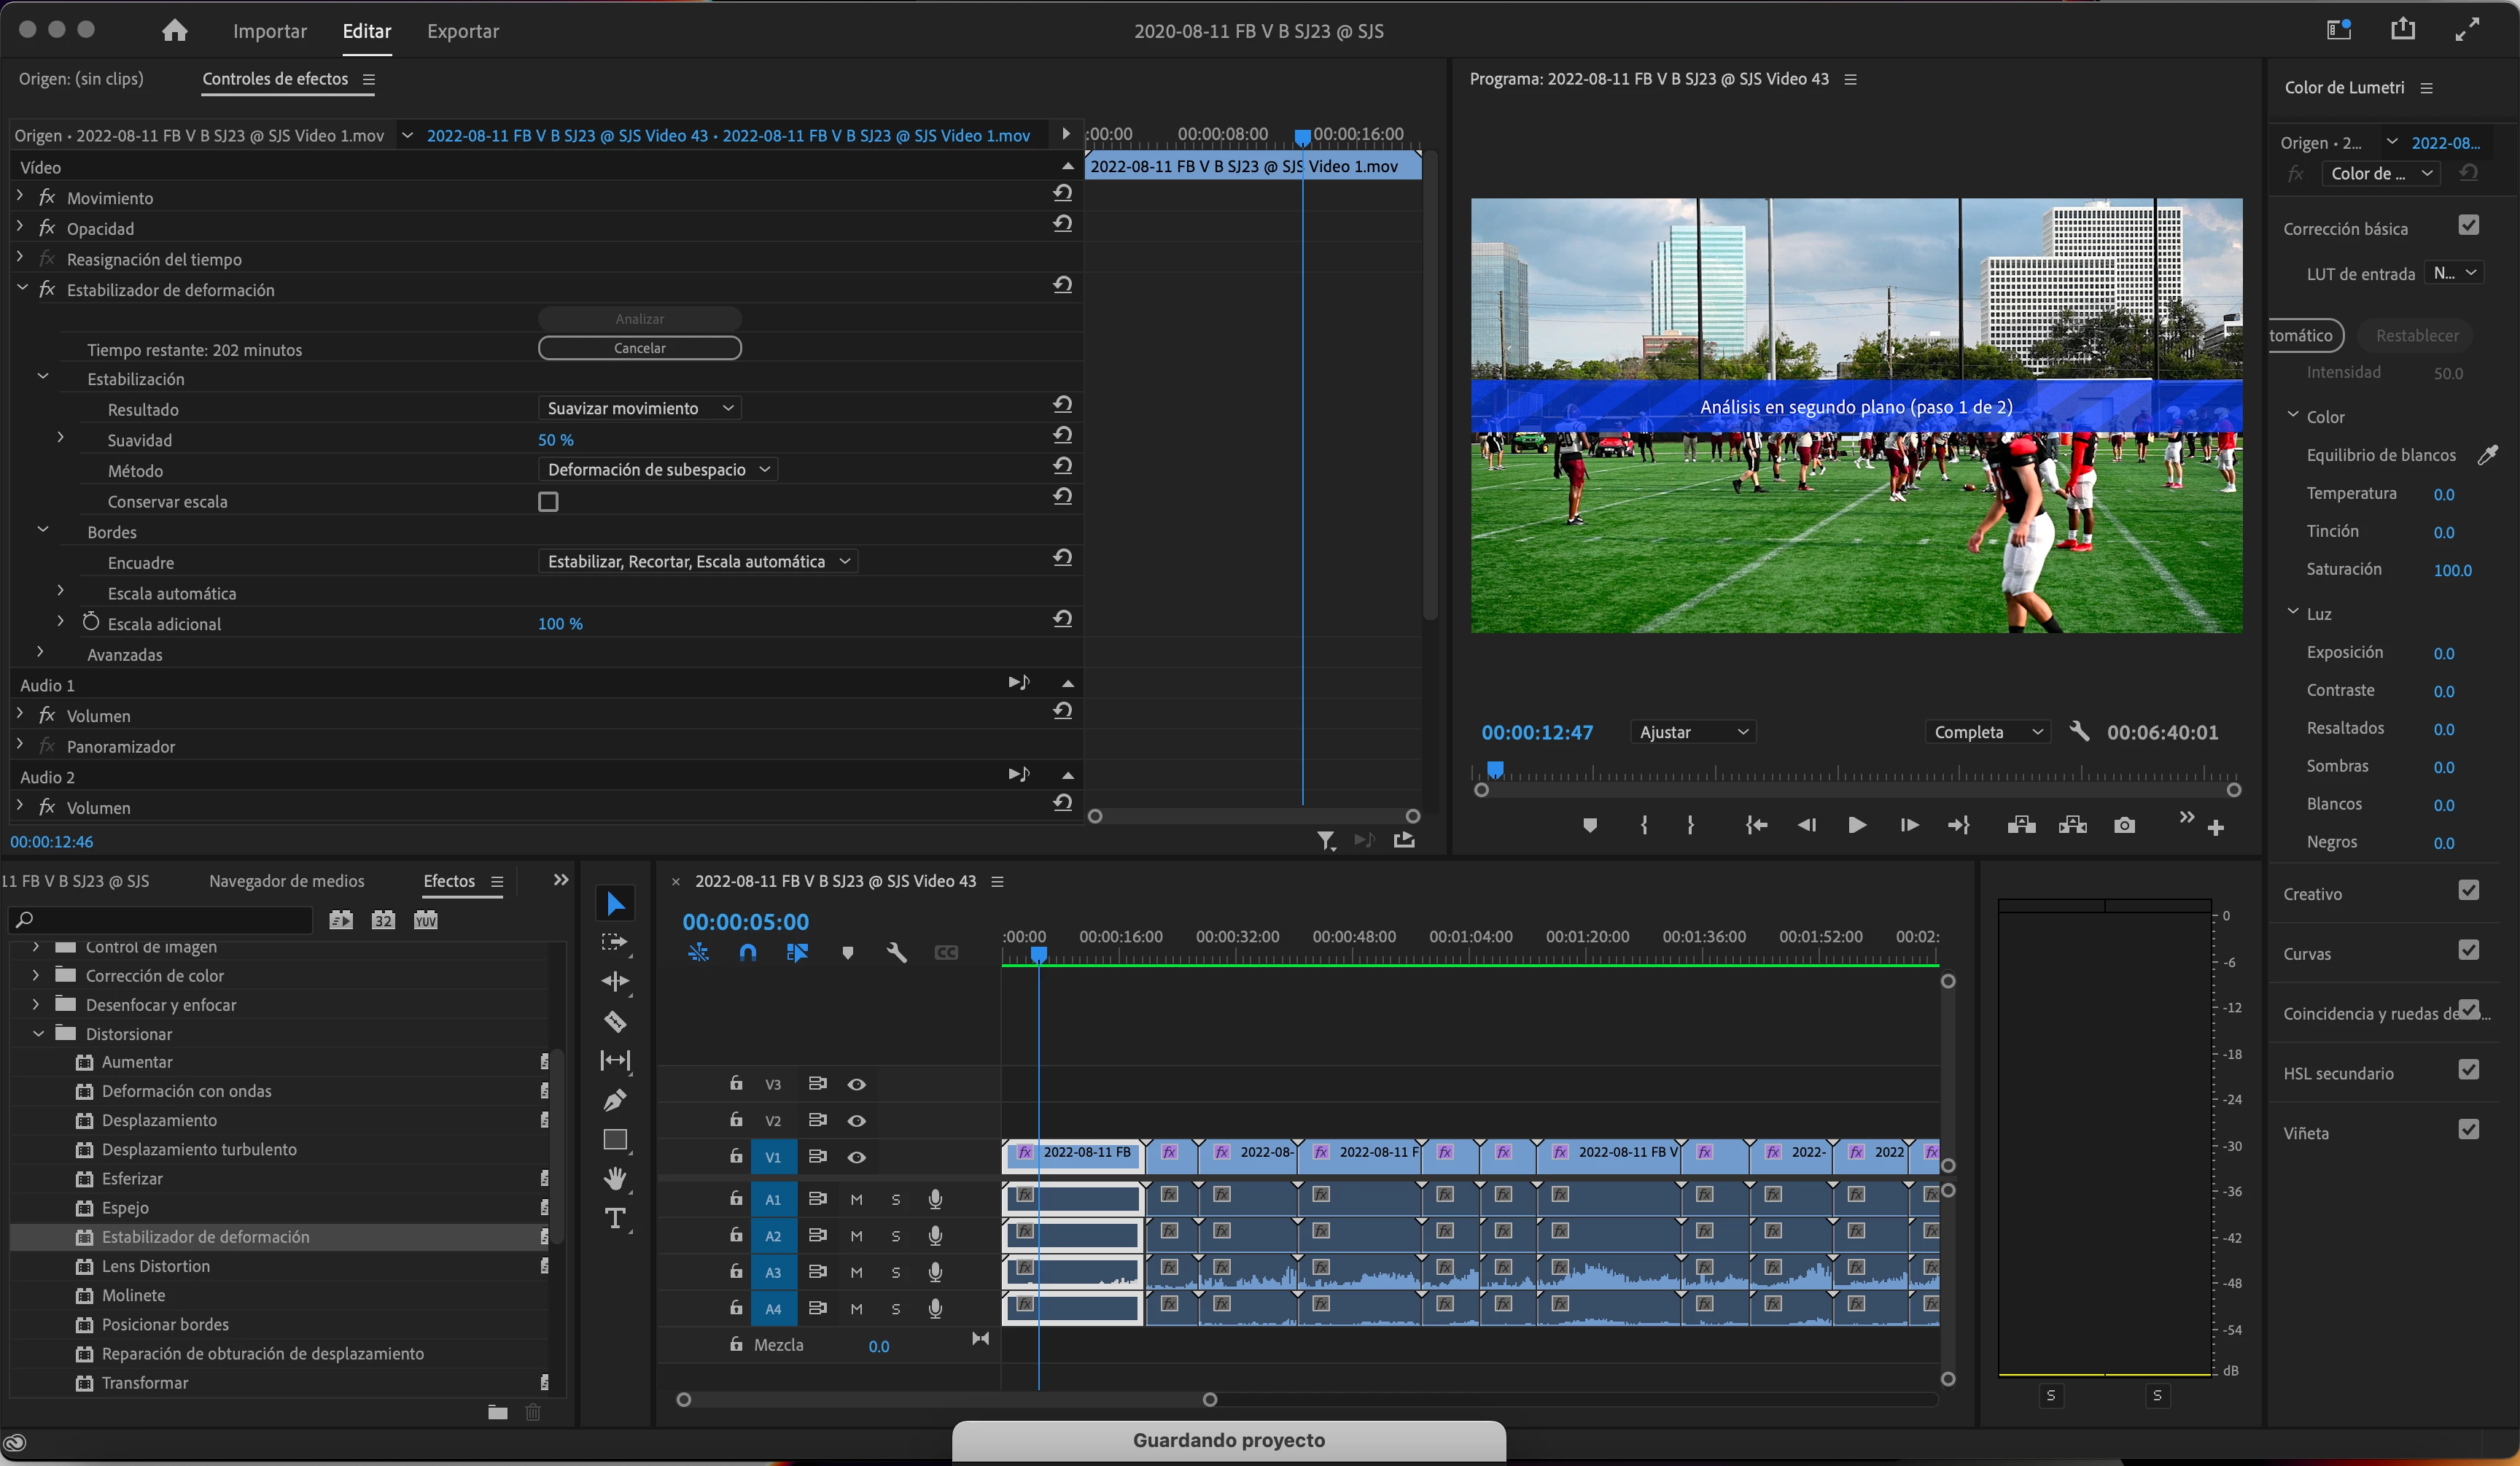Switch to the Exportar tab
Screen dimensions: 2520x1466
point(462,31)
